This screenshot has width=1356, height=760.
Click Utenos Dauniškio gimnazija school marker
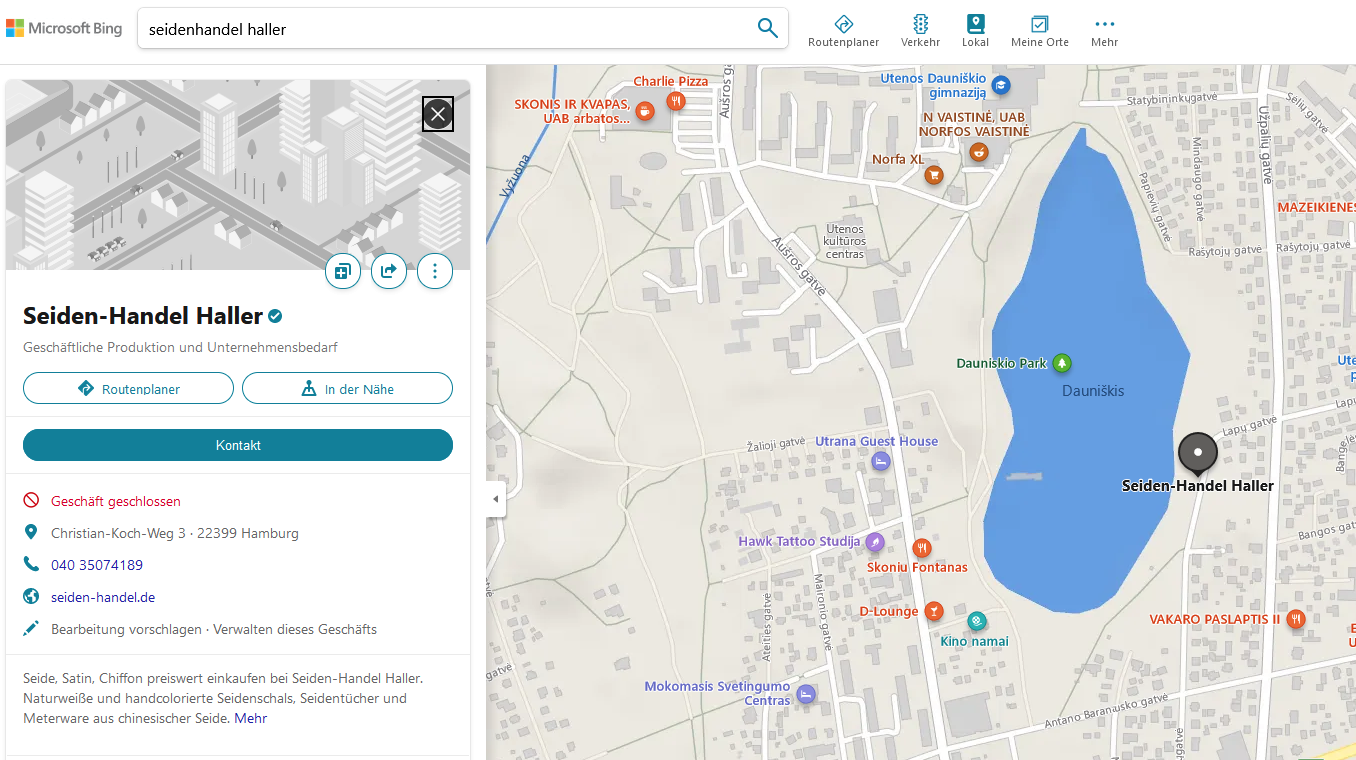click(1000, 85)
